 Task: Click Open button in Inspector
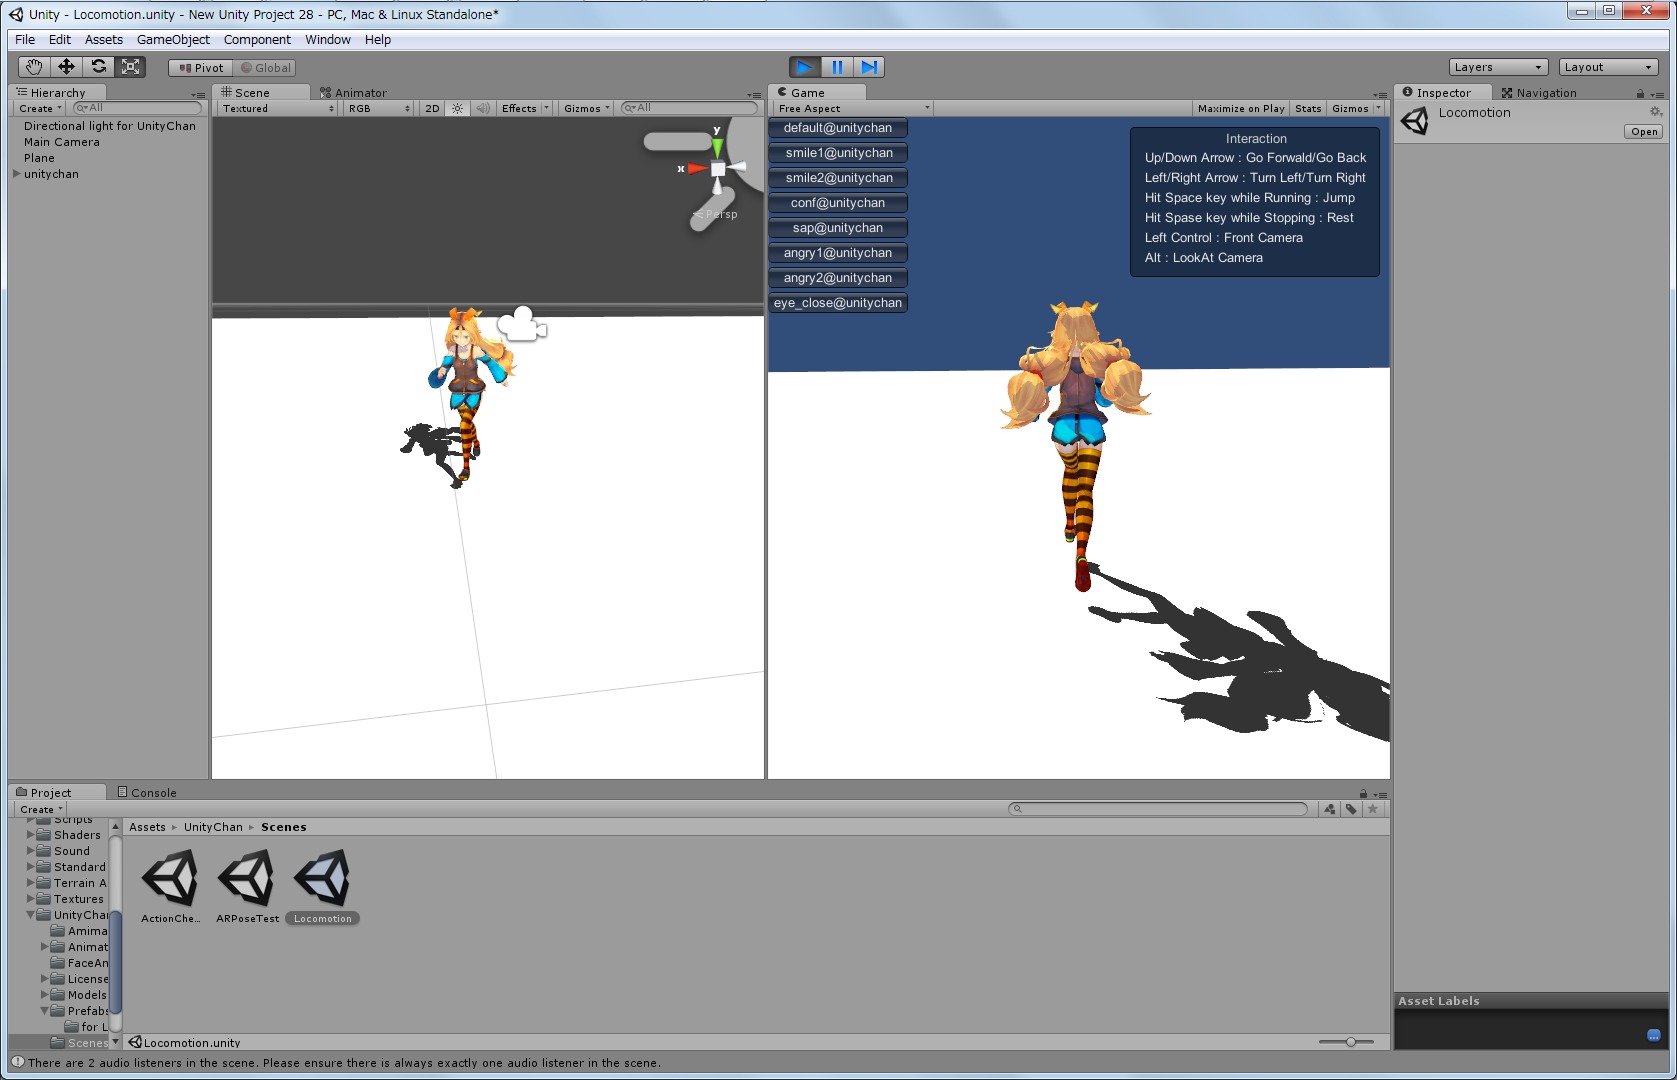[1644, 132]
